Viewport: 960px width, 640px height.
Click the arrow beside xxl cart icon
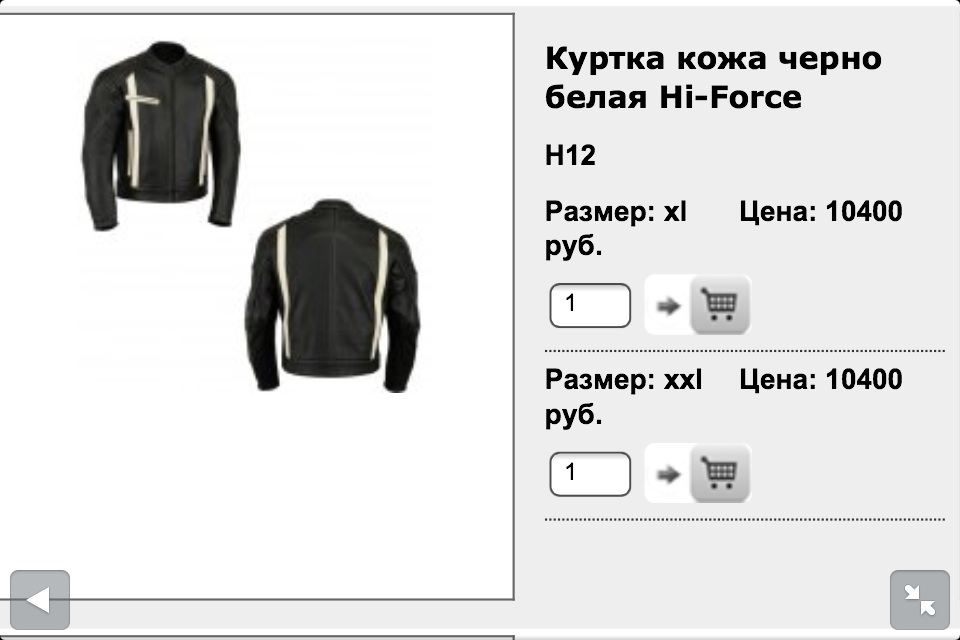coord(668,474)
